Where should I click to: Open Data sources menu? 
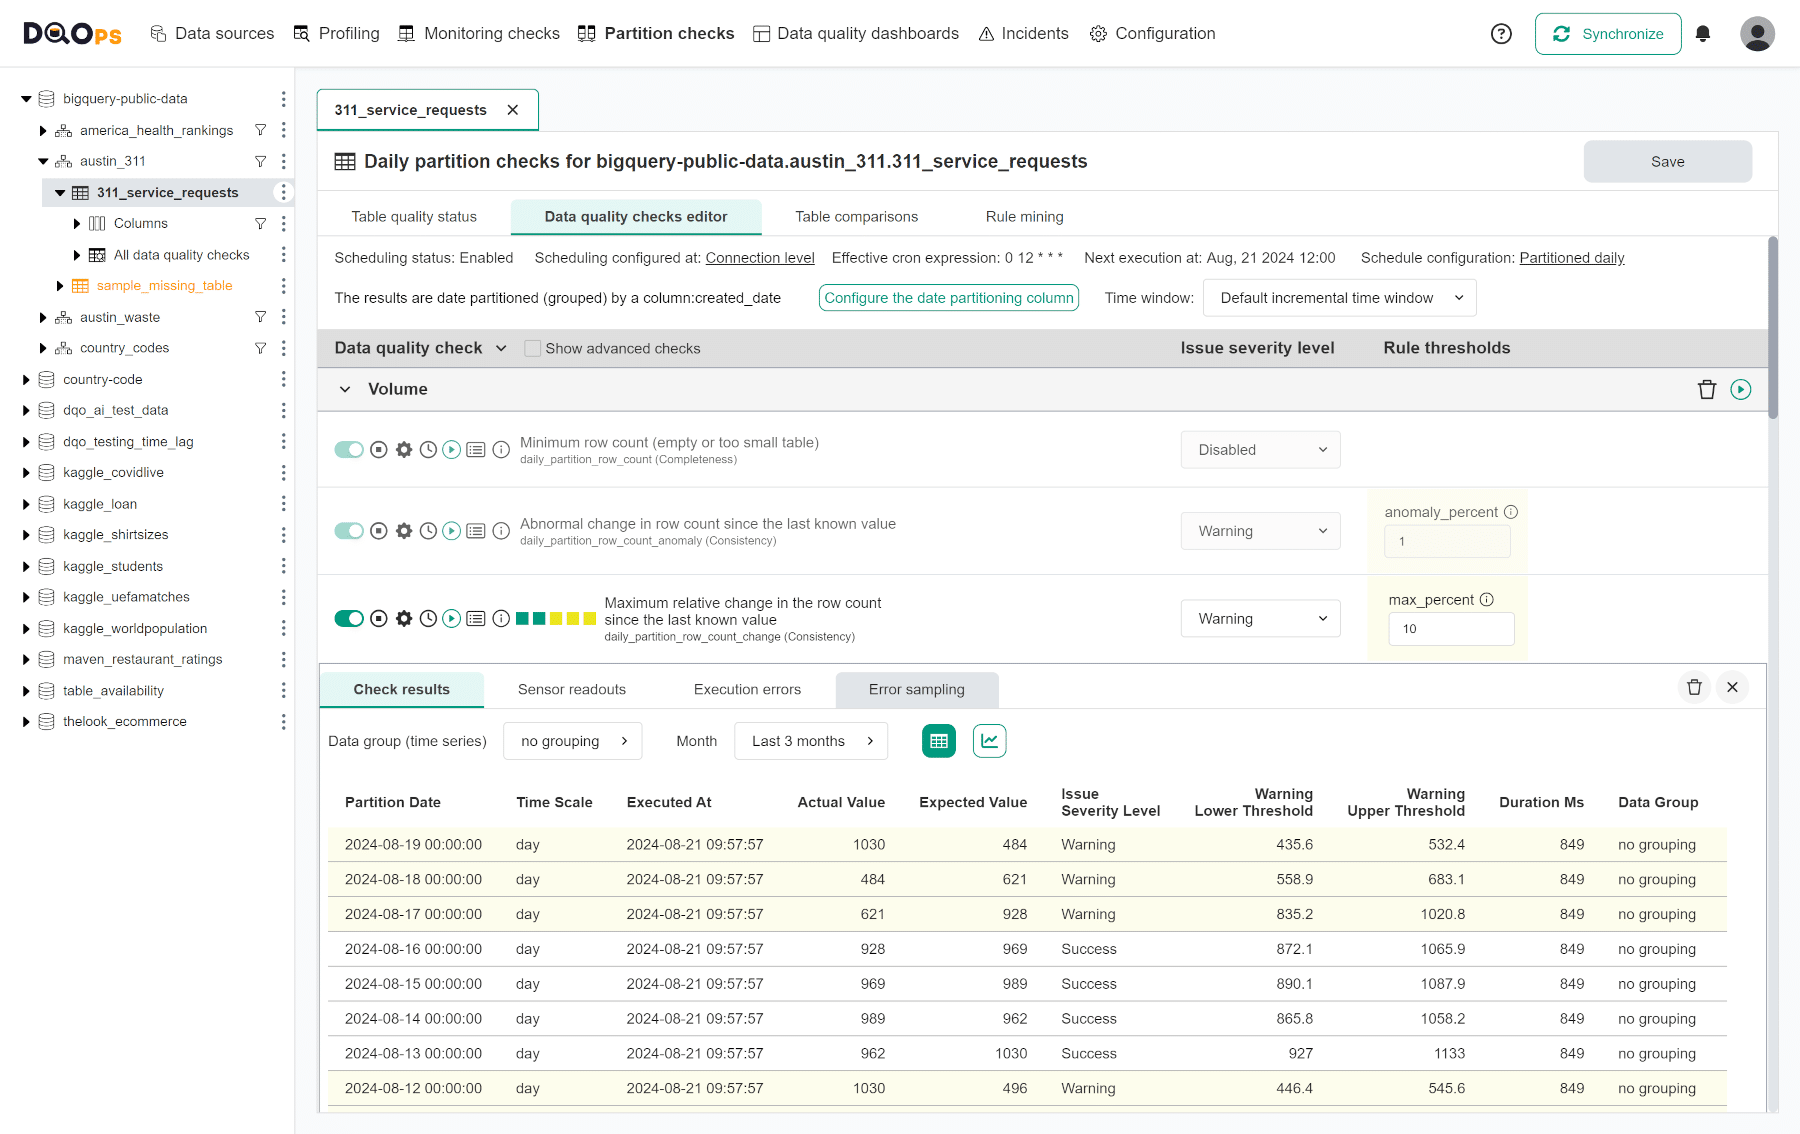[x=212, y=34]
